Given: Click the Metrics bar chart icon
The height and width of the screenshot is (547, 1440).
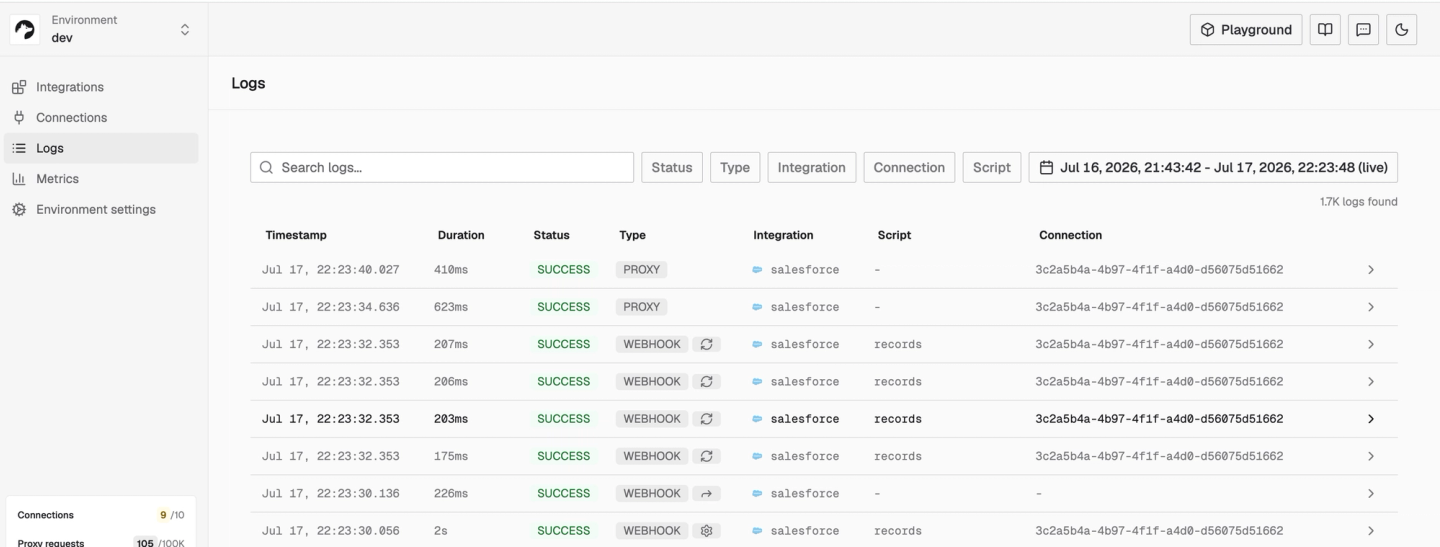Looking at the screenshot, I should coord(19,179).
